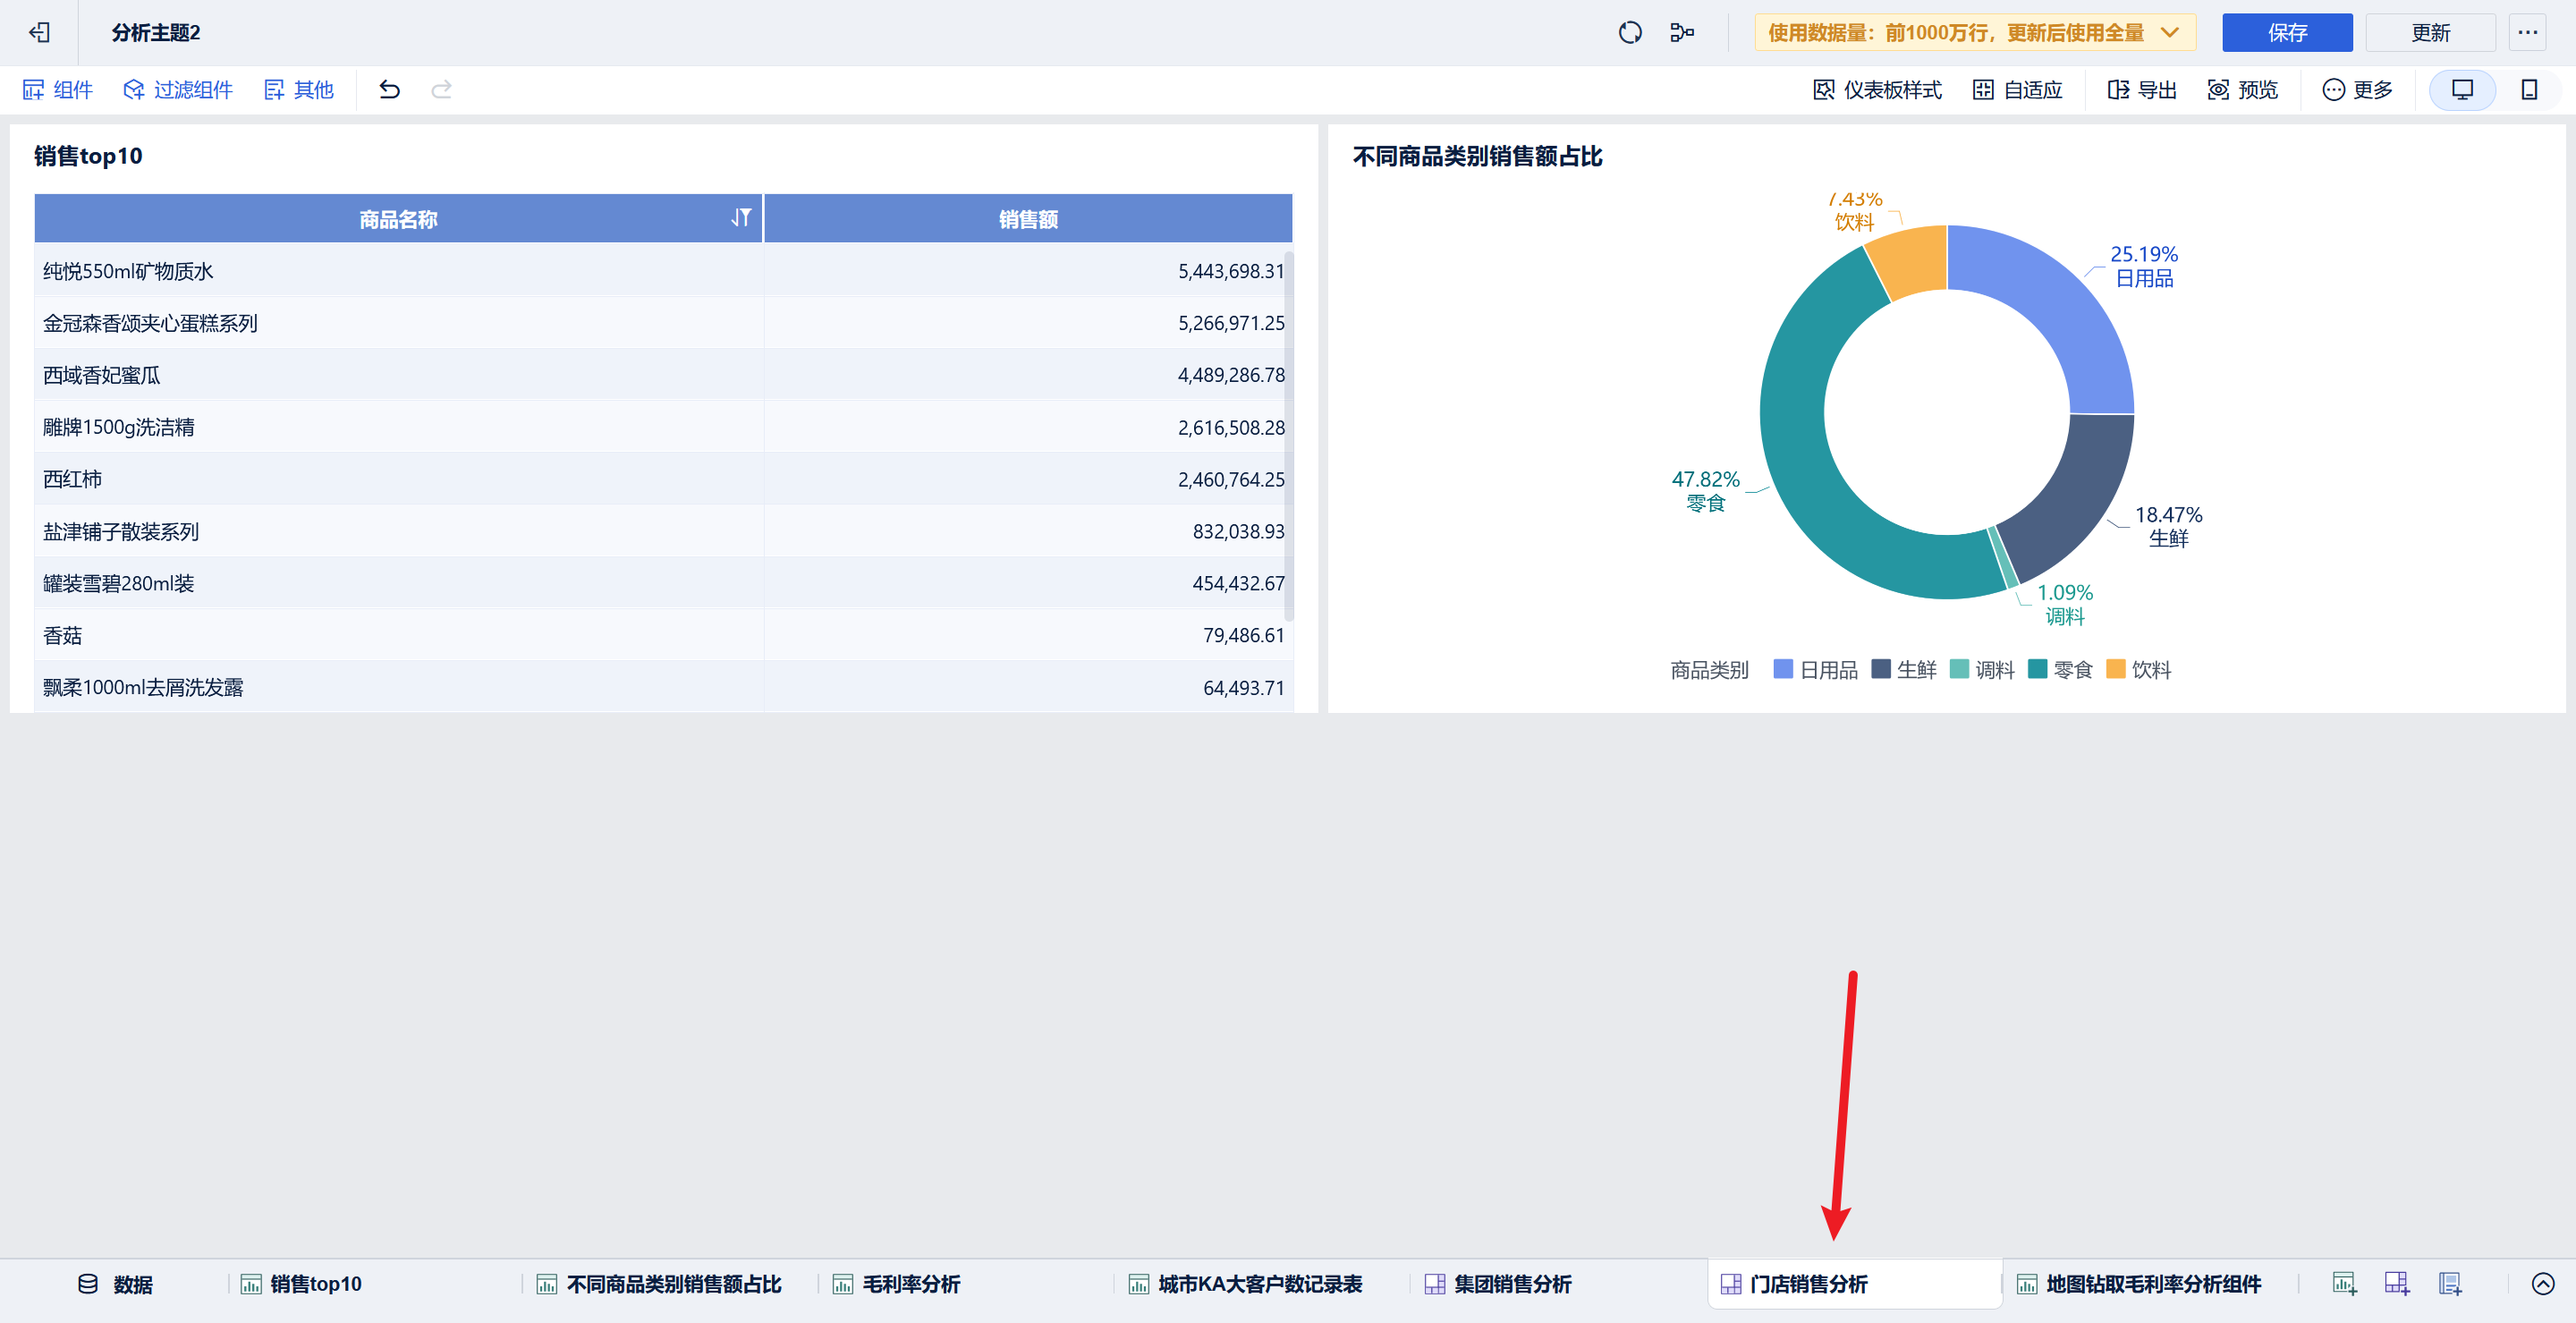Expand the 使用数据量 data volume dropdown
The height and width of the screenshot is (1323, 2576).
(2169, 33)
